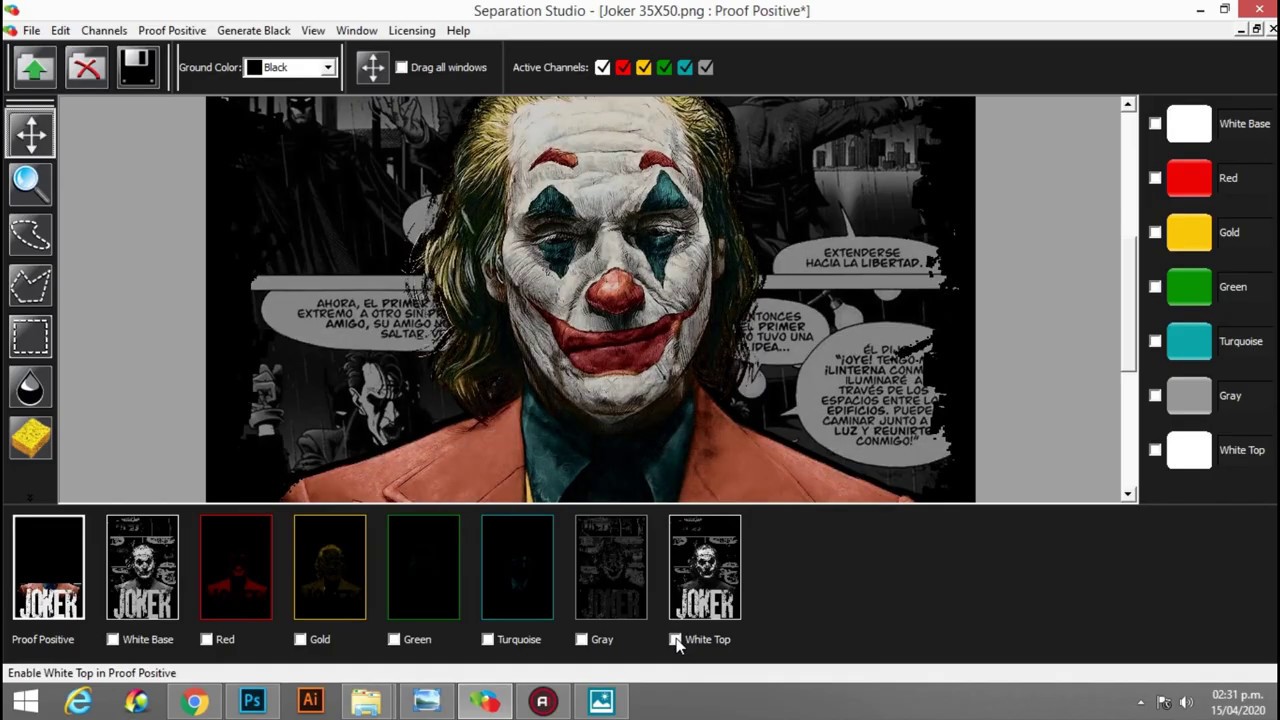Screen dimensions: 1280x720
Task: Select the Zoom magnifier tool
Action: point(30,185)
